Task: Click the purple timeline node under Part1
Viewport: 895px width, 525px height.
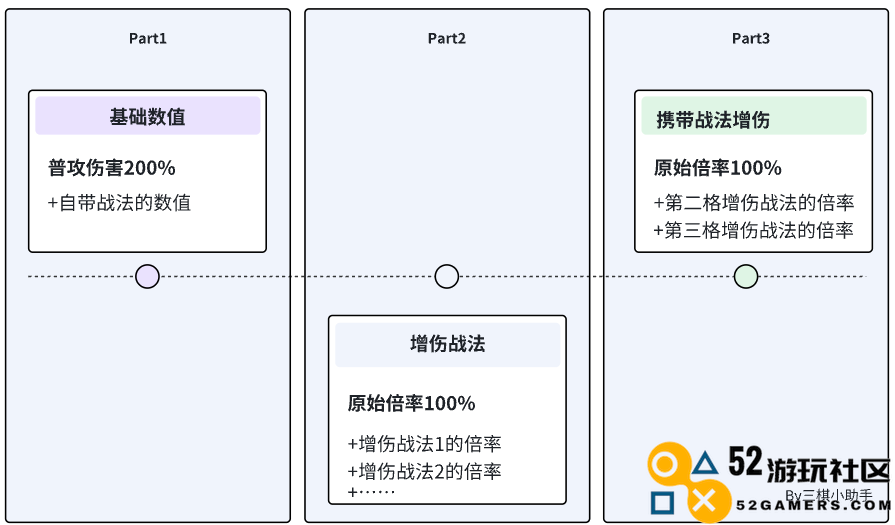Action: [x=147, y=277]
